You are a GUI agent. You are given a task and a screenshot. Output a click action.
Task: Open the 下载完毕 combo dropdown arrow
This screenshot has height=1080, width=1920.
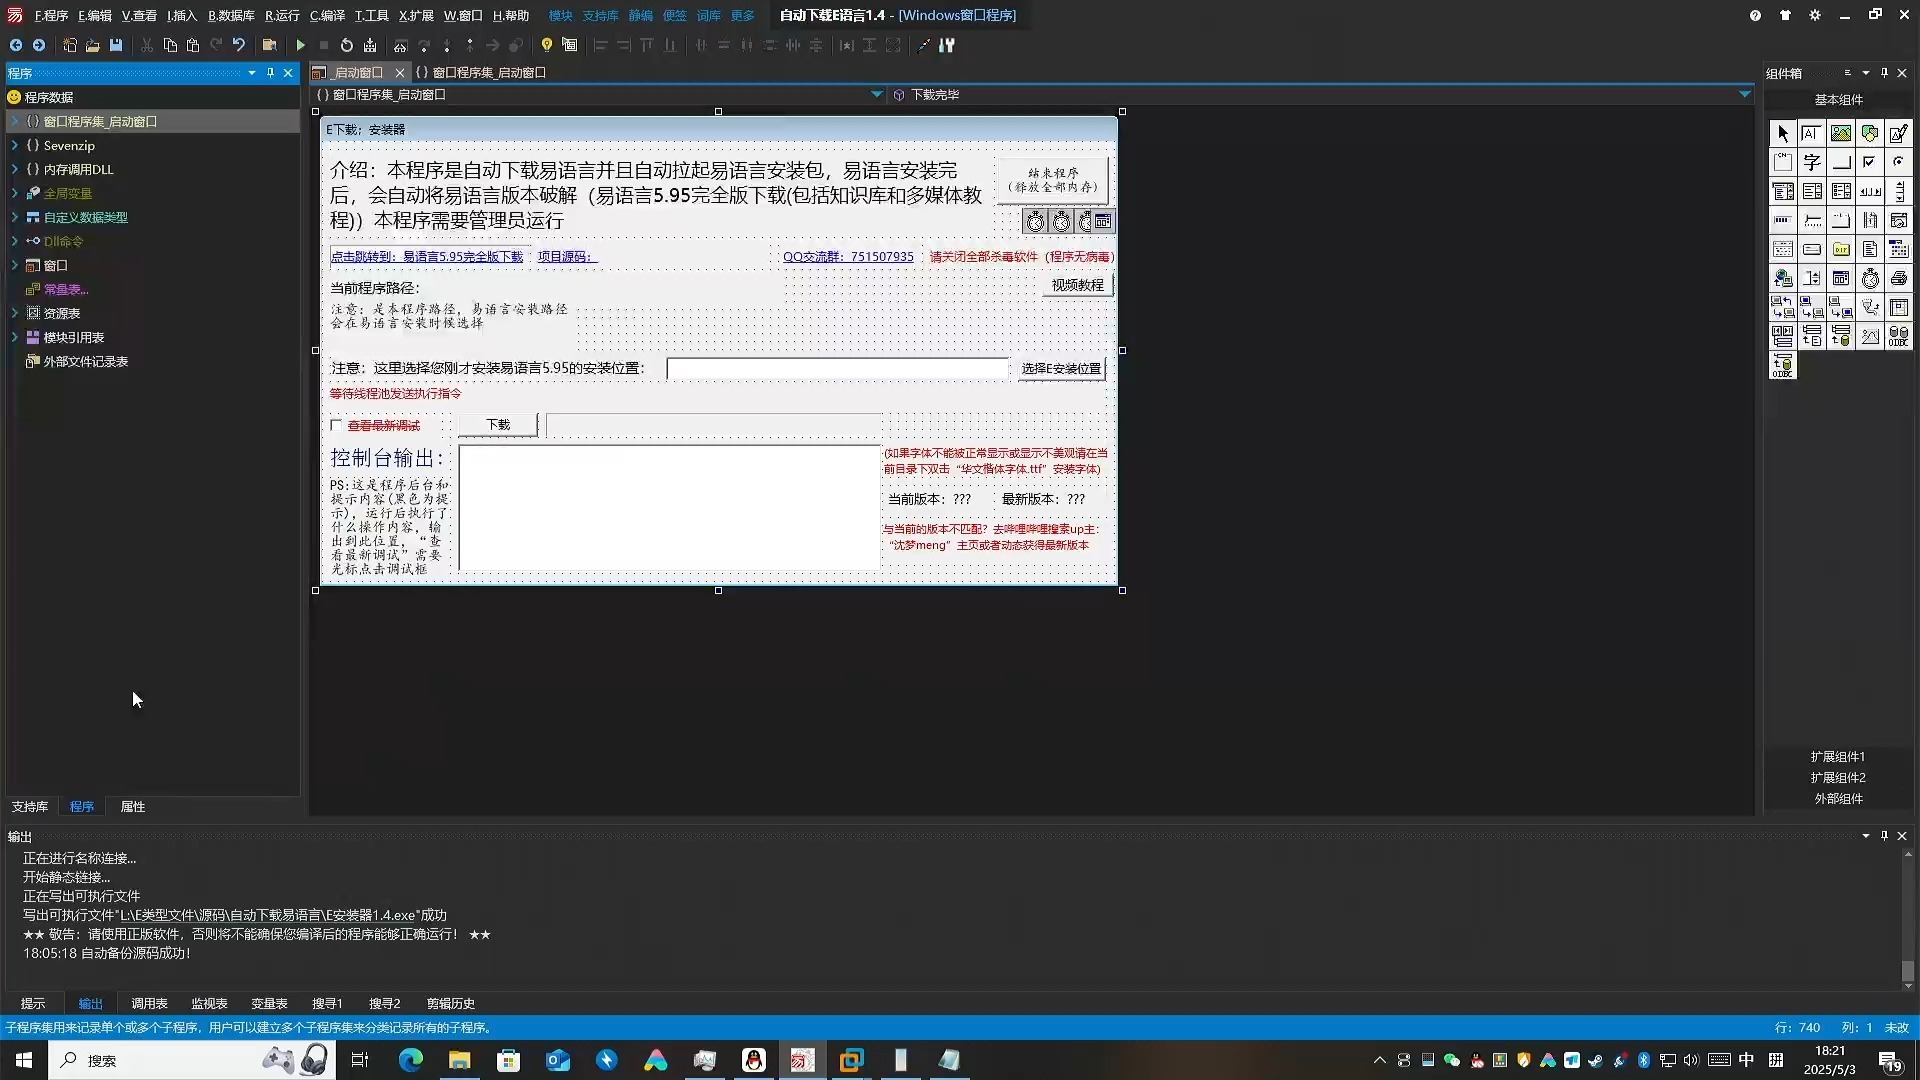point(1744,94)
